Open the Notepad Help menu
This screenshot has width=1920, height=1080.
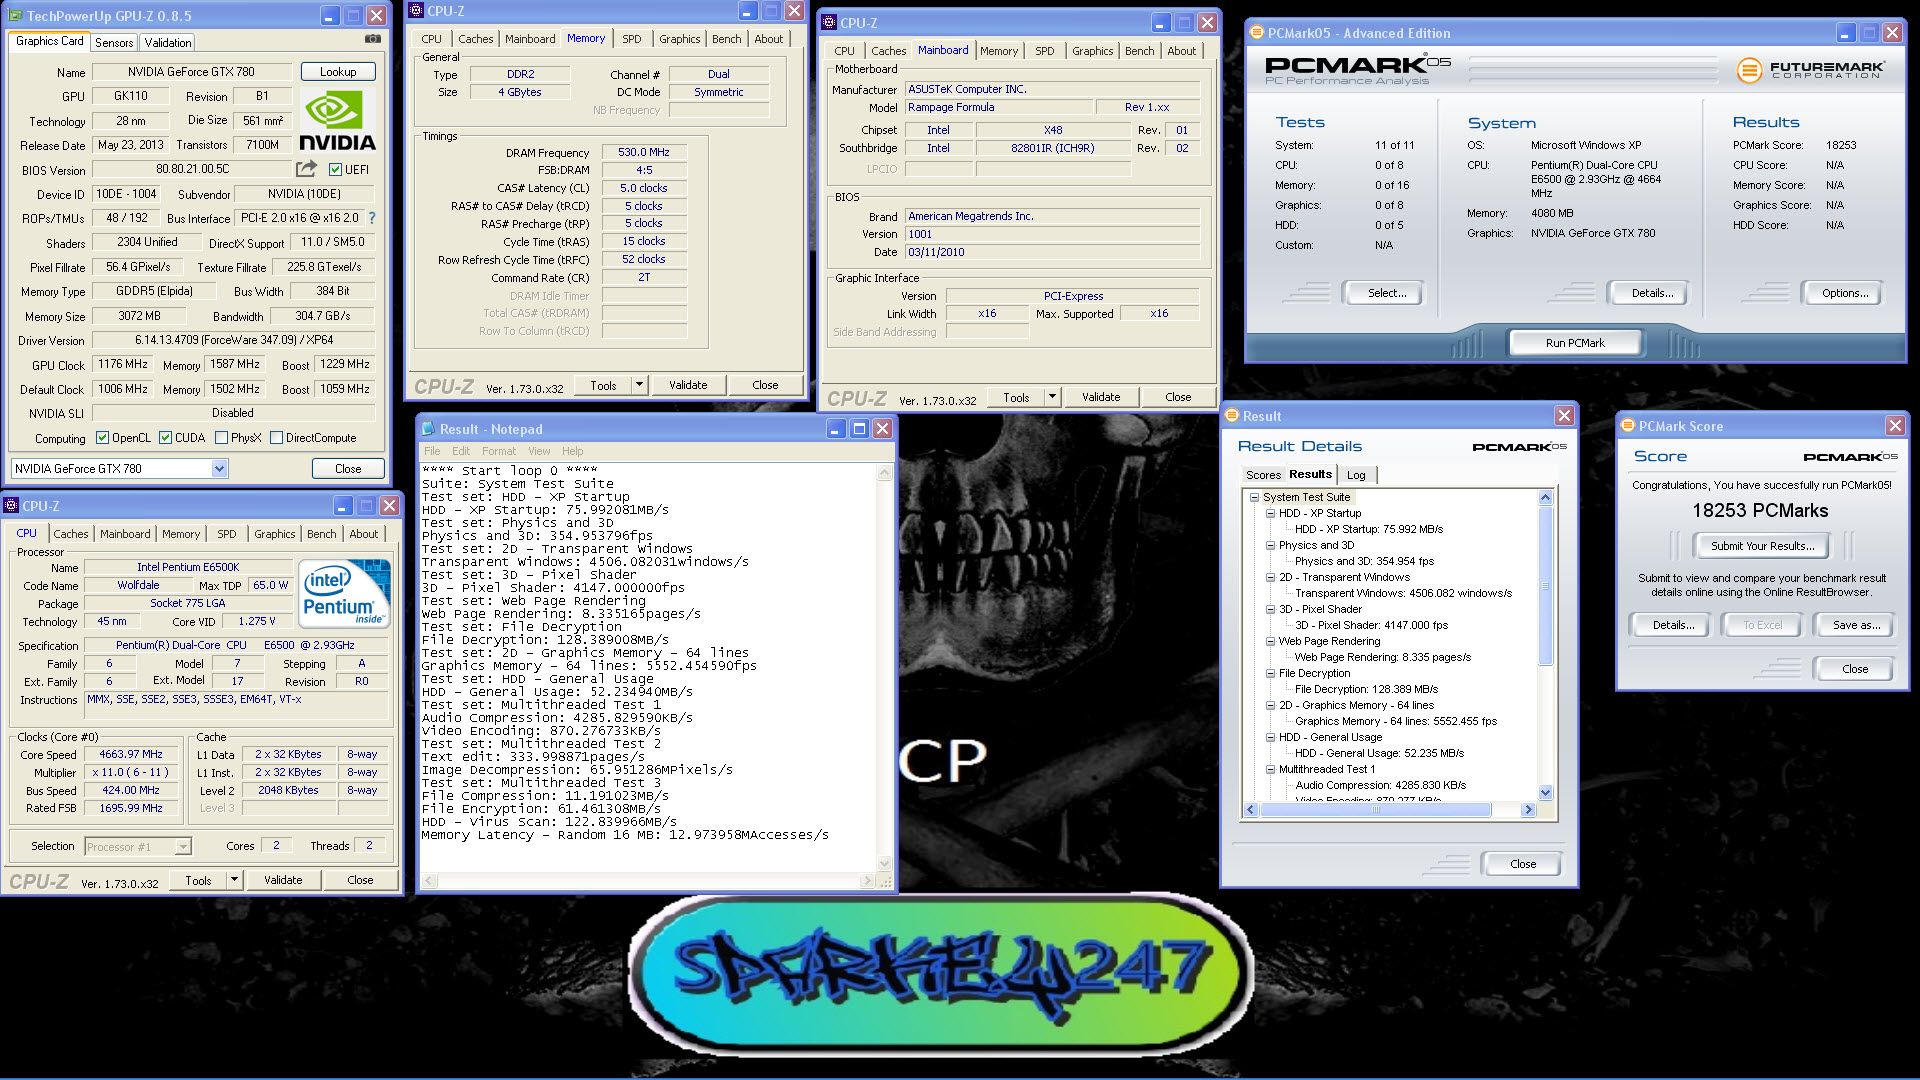(572, 451)
